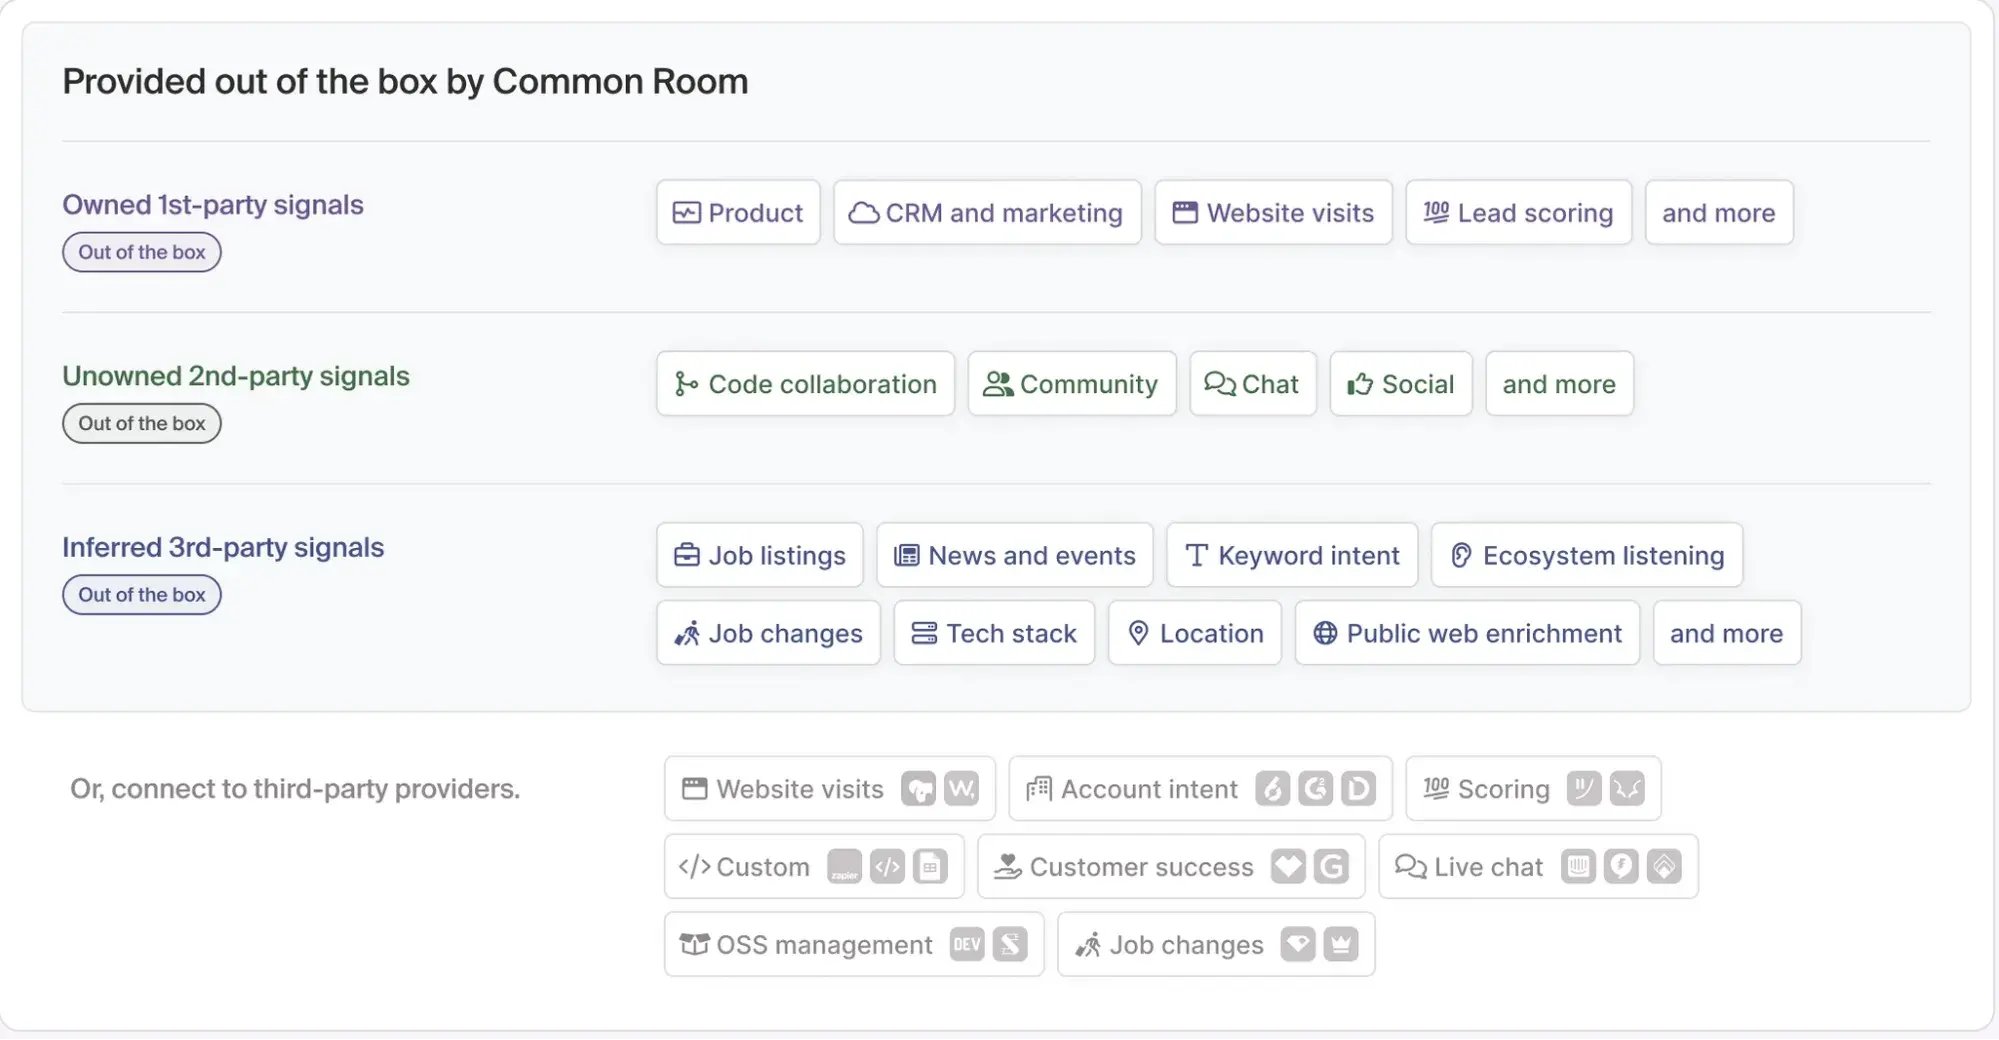Select the Product signal chip

tap(738, 213)
